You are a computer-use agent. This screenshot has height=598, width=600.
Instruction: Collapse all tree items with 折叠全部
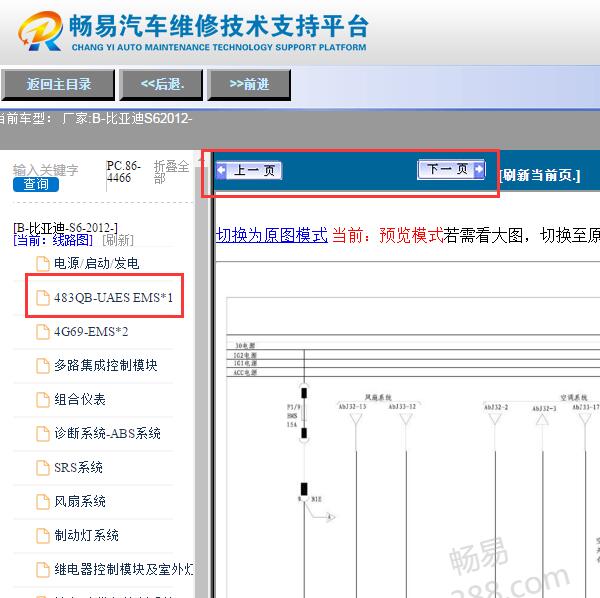[x=171, y=172]
